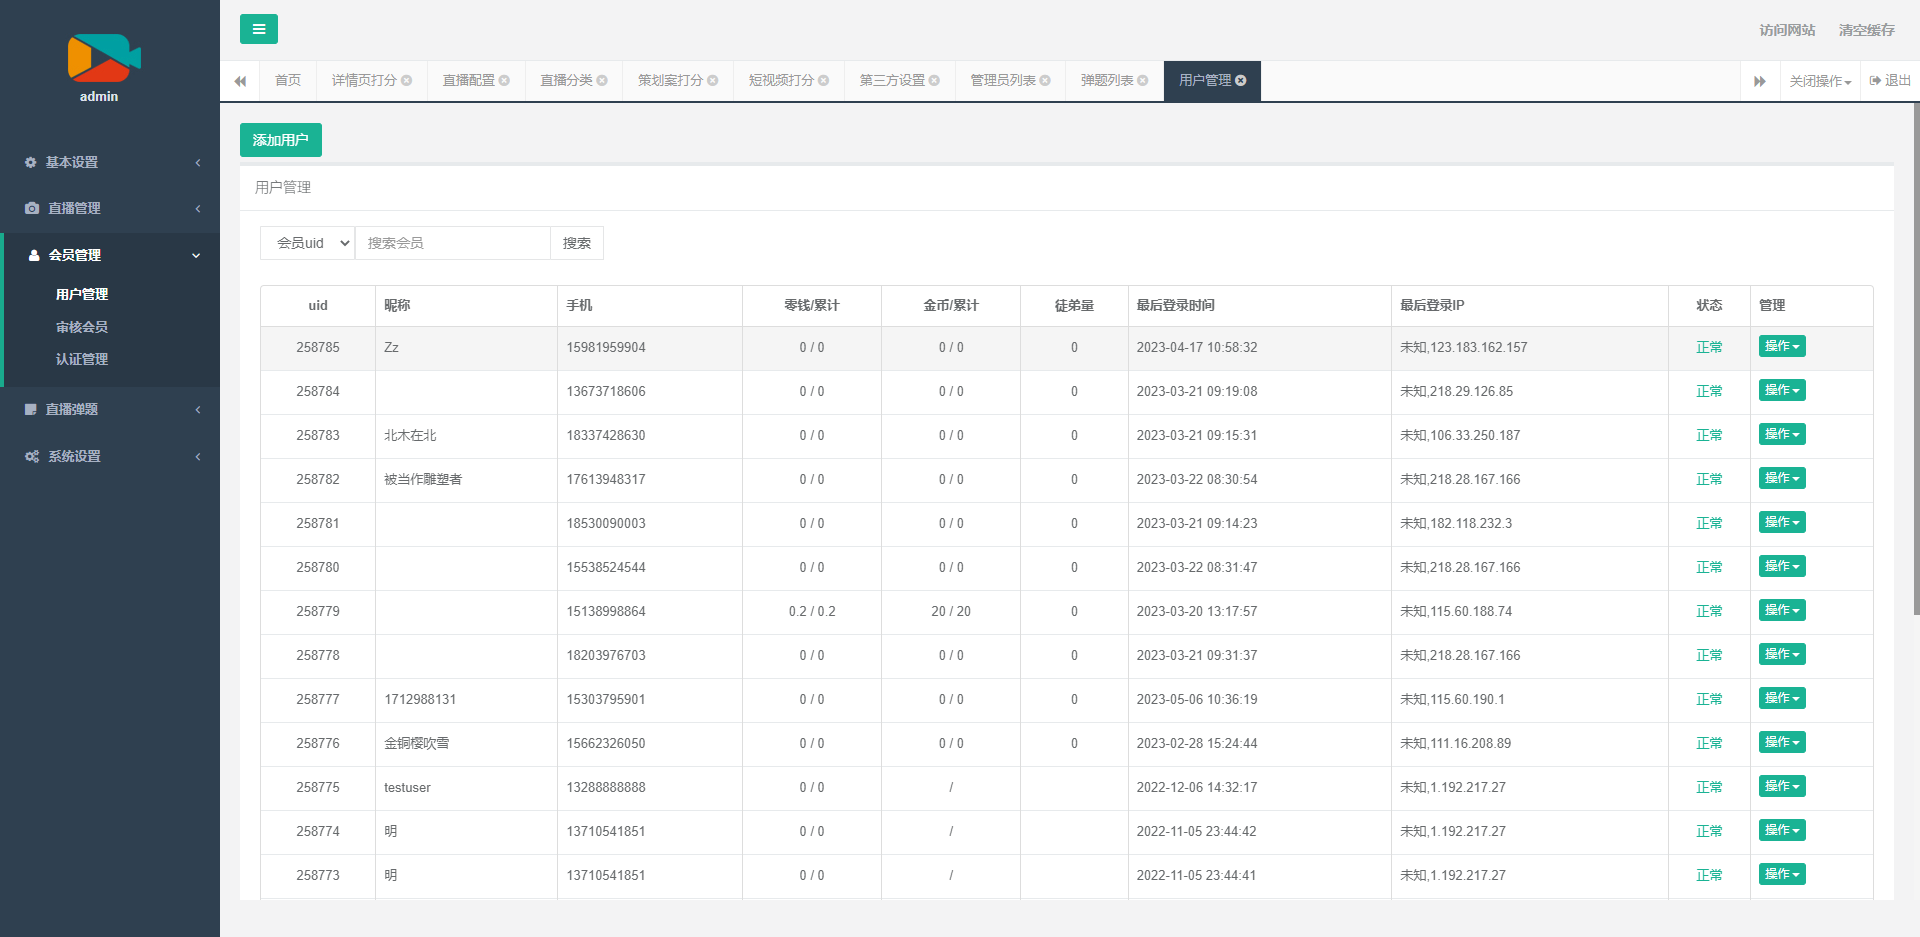Click nickname 1712988131
Viewport: 1920px width, 937px height.
click(420, 699)
